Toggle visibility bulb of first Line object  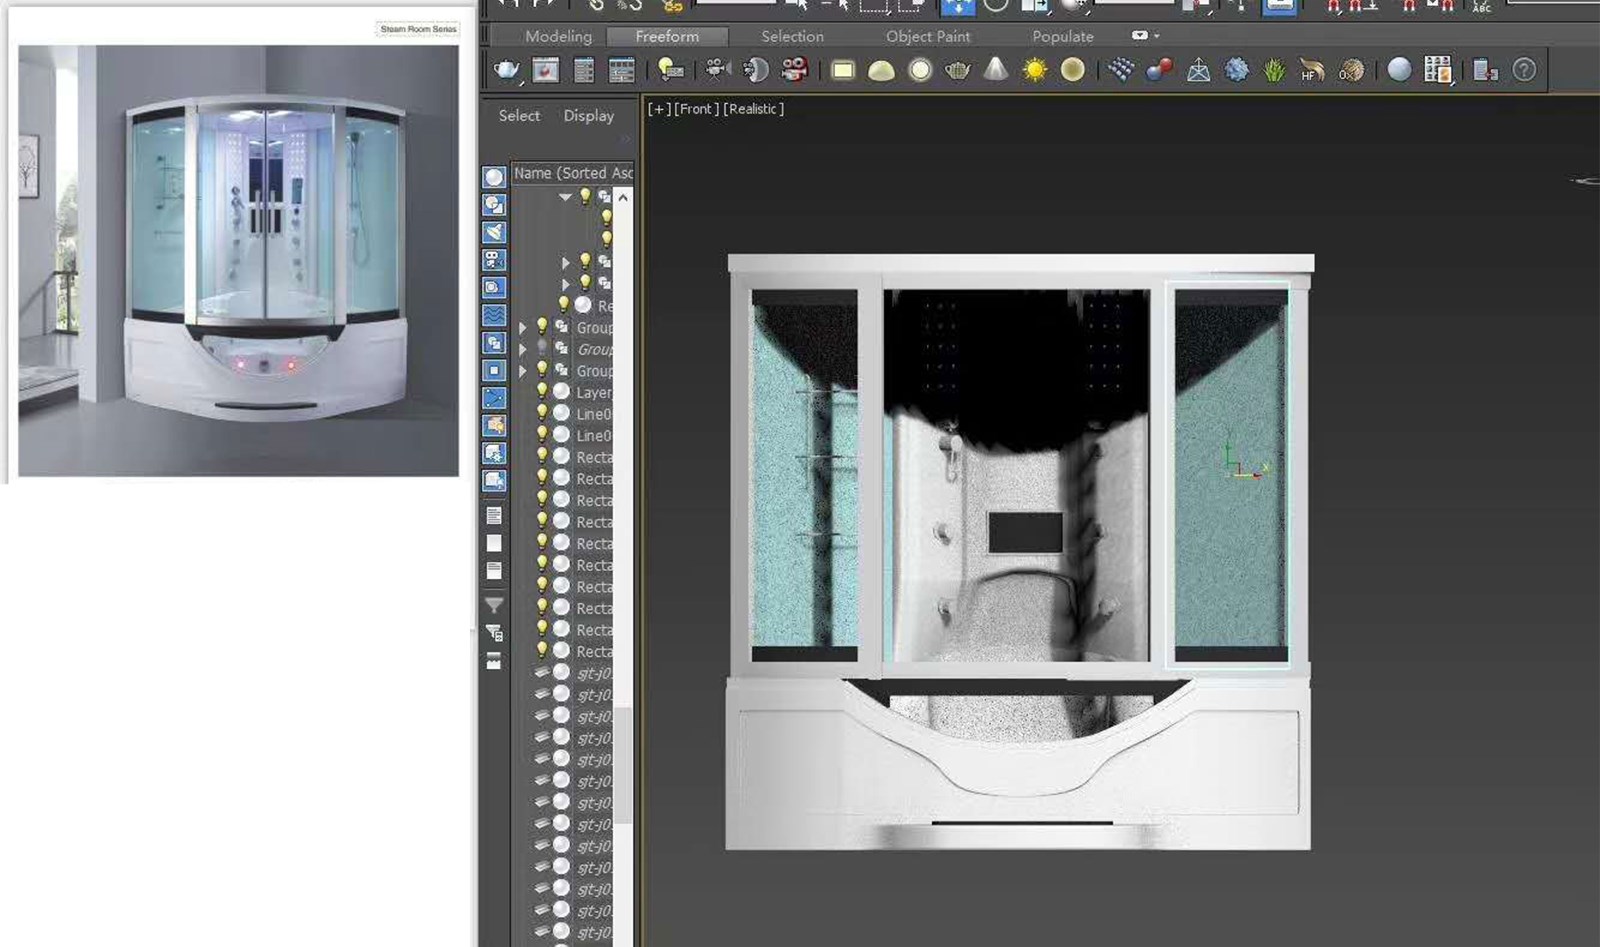(542, 414)
